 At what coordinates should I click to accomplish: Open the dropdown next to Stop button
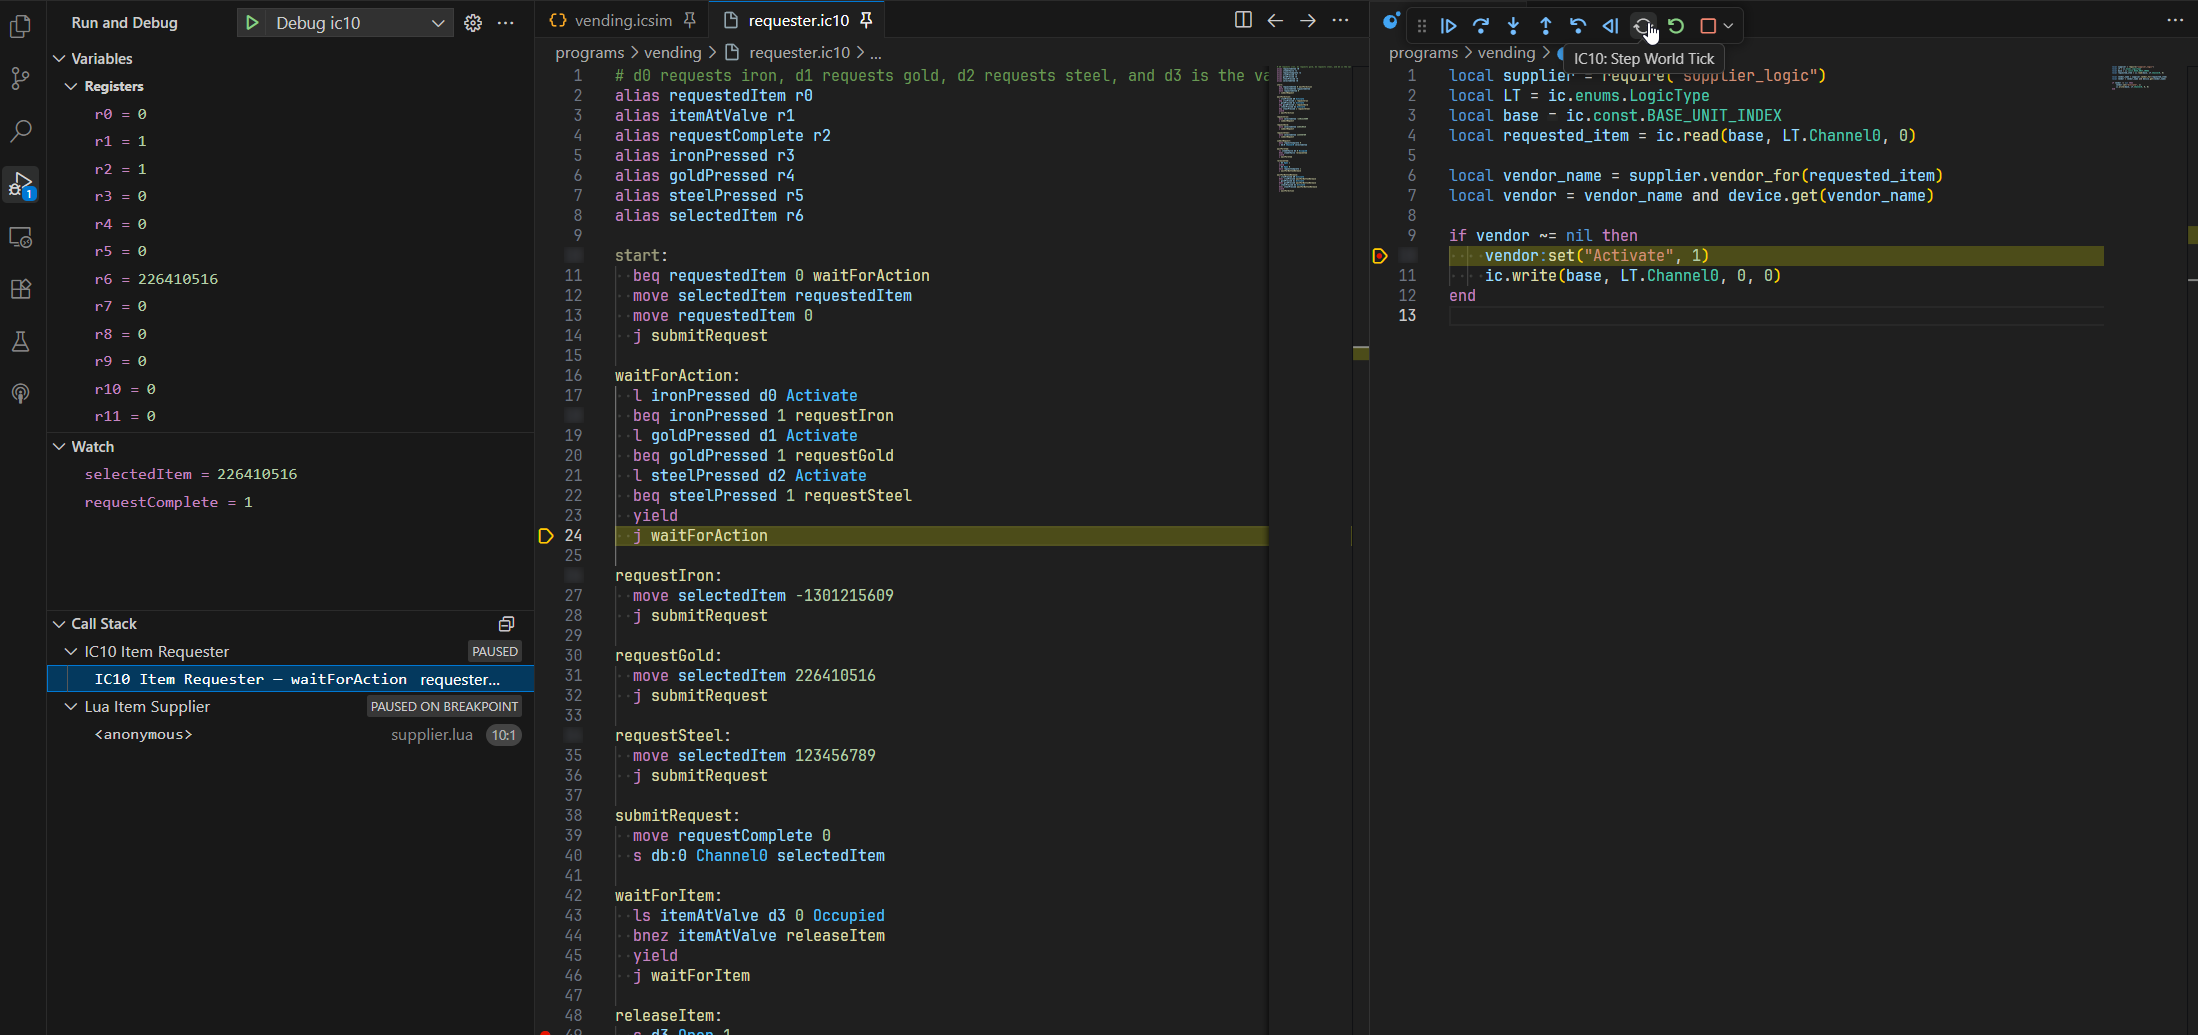click(1728, 26)
